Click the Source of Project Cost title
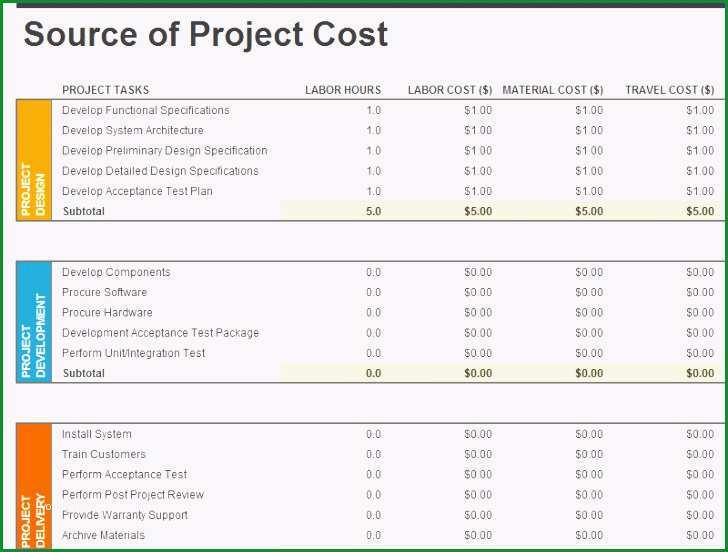This screenshot has height=552, width=728. (x=206, y=34)
